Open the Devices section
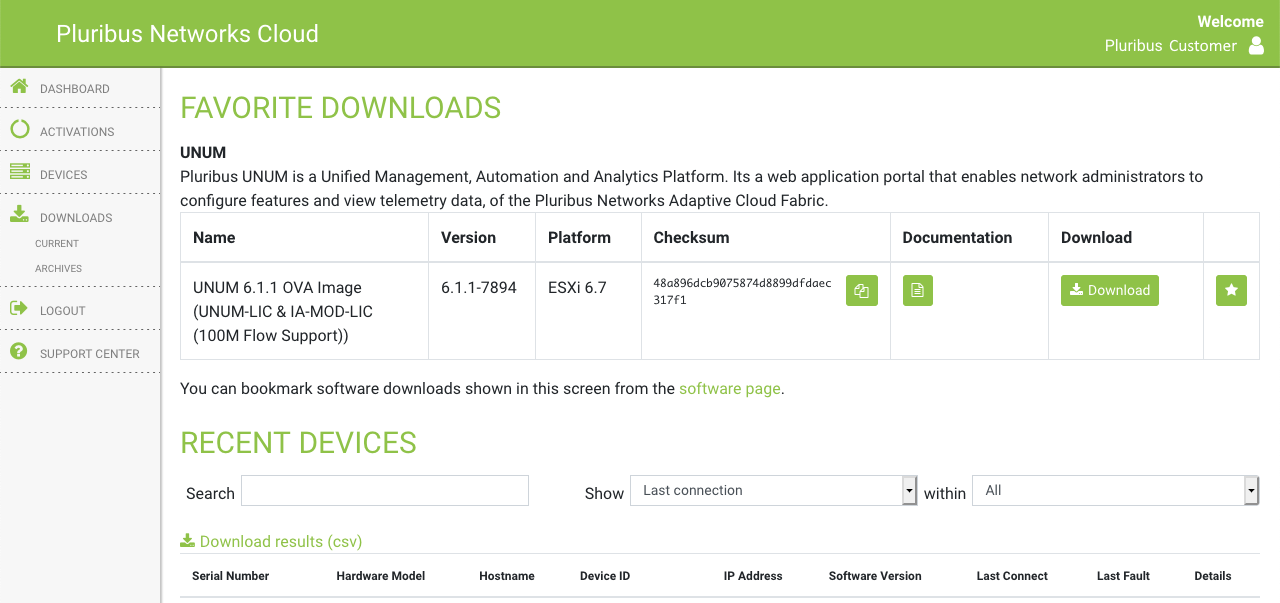Image resolution: width=1280 pixels, height=603 pixels. (64, 175)
